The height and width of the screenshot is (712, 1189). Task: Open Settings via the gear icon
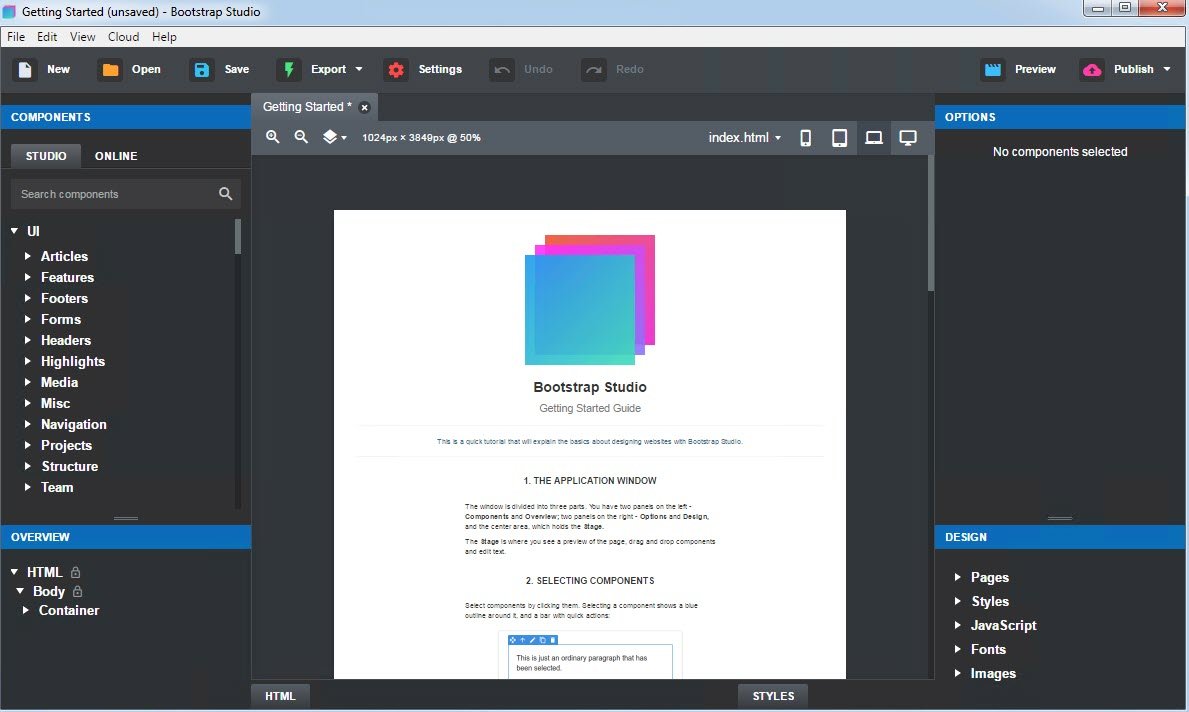tap(396, 70)
